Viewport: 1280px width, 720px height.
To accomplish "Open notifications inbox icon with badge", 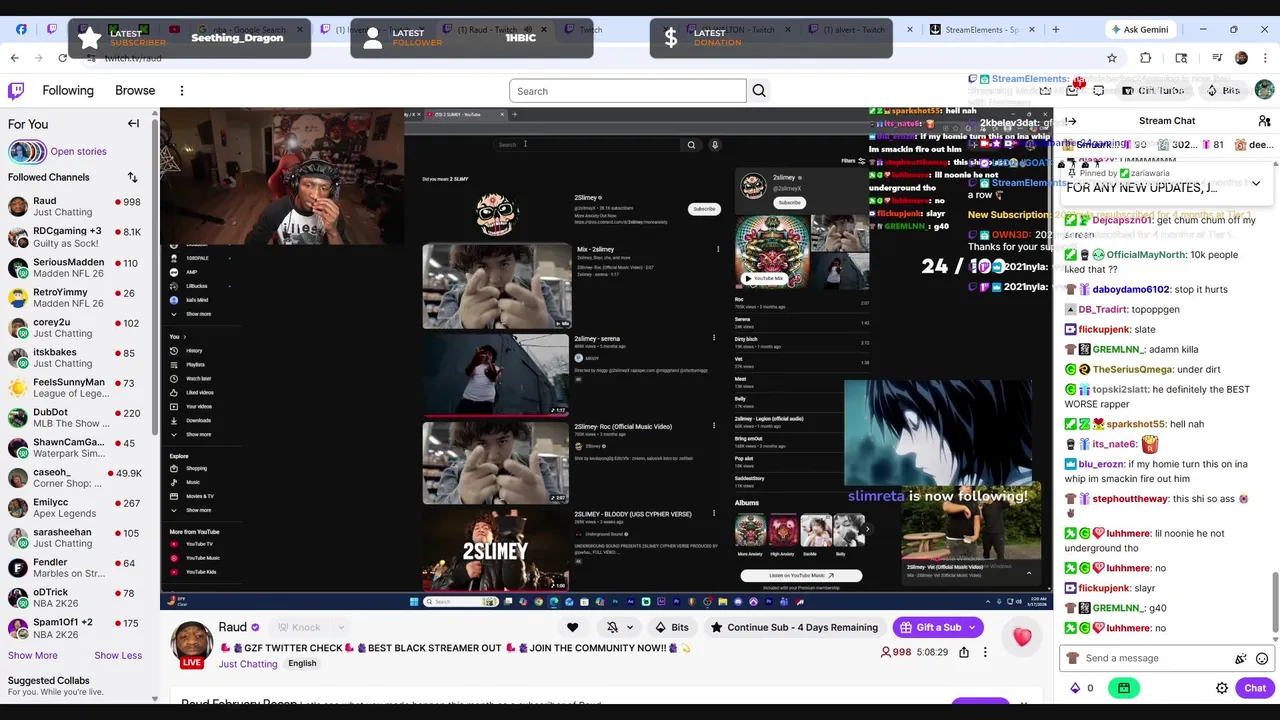I will tap(1073, 90).
